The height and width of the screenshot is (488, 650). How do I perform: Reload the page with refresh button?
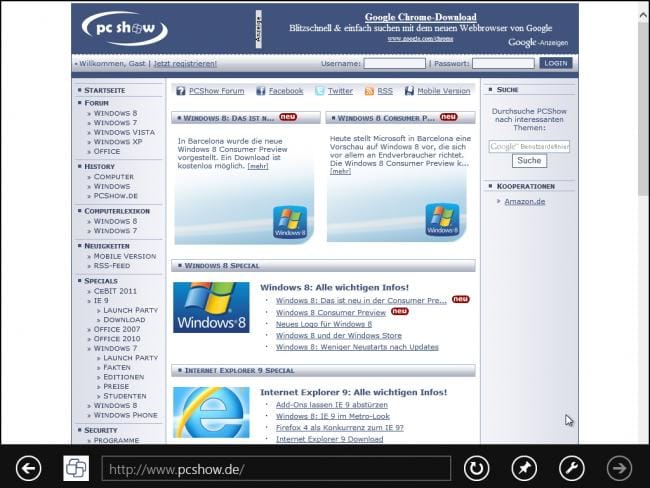tap(476, 468)
